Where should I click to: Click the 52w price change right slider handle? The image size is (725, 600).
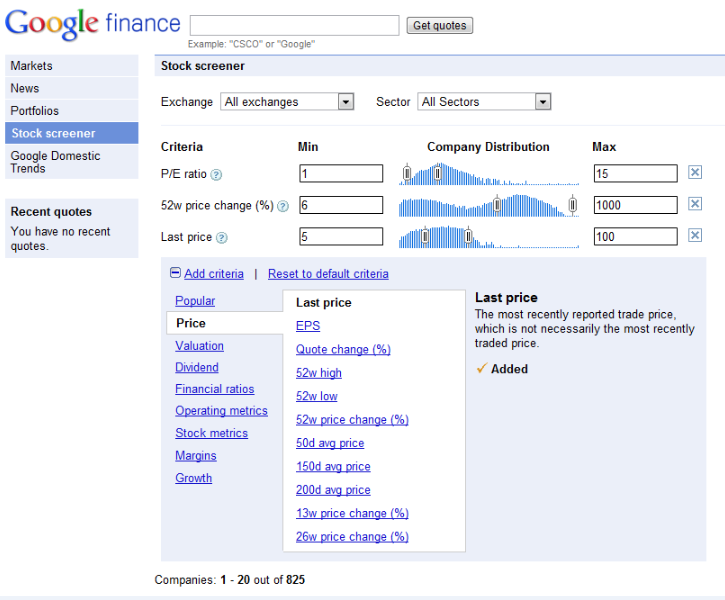coord(573,204)
